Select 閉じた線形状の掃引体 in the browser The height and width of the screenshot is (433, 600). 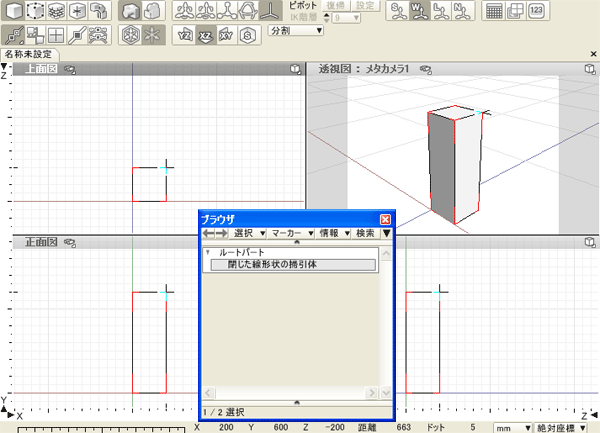pyautogui.click(x=293, y=265)
